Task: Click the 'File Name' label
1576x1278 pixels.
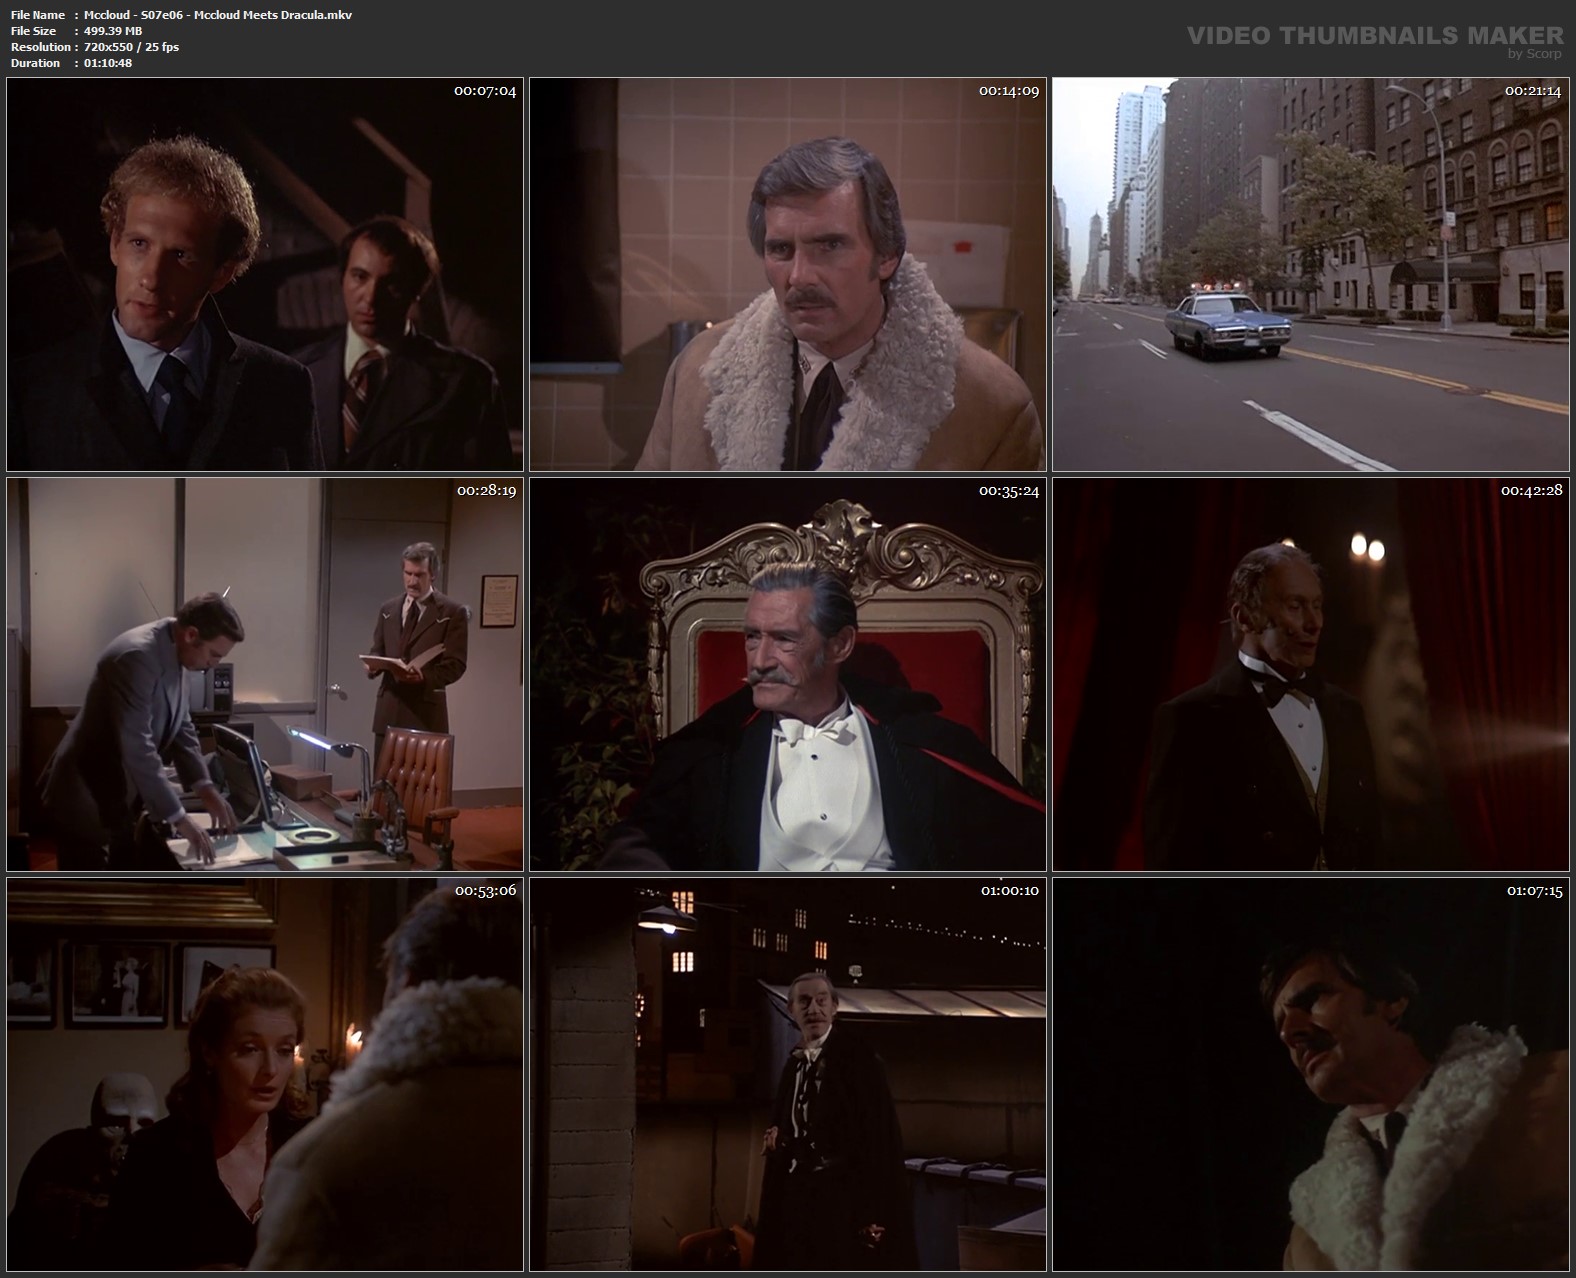Action: [x=38, y=15]
